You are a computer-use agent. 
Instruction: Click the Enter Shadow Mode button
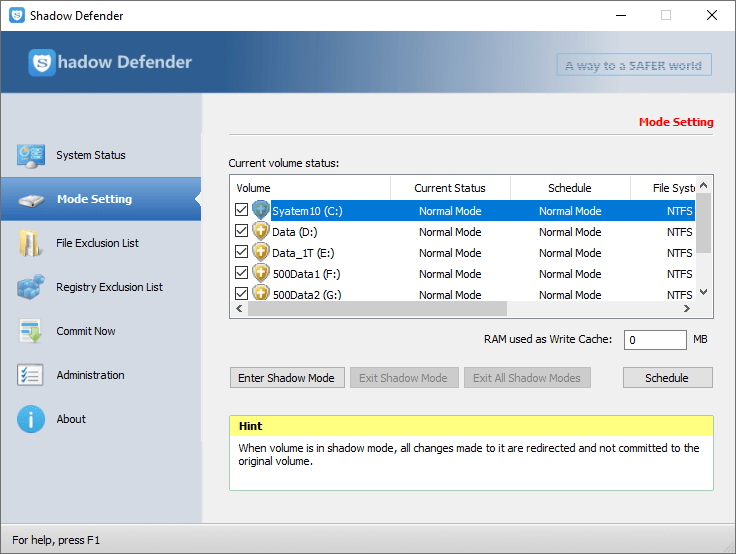click(x=287, y=378)
